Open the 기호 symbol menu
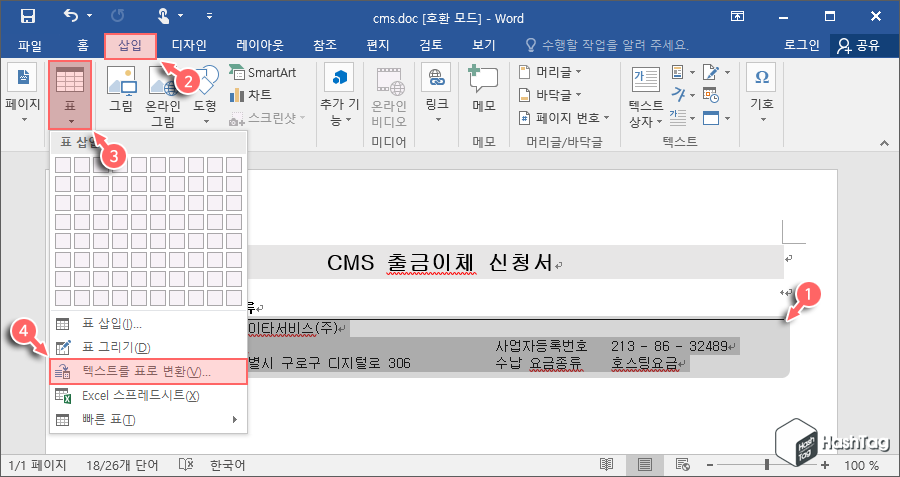Screen dimensions: 900x477 pos(762,93)
